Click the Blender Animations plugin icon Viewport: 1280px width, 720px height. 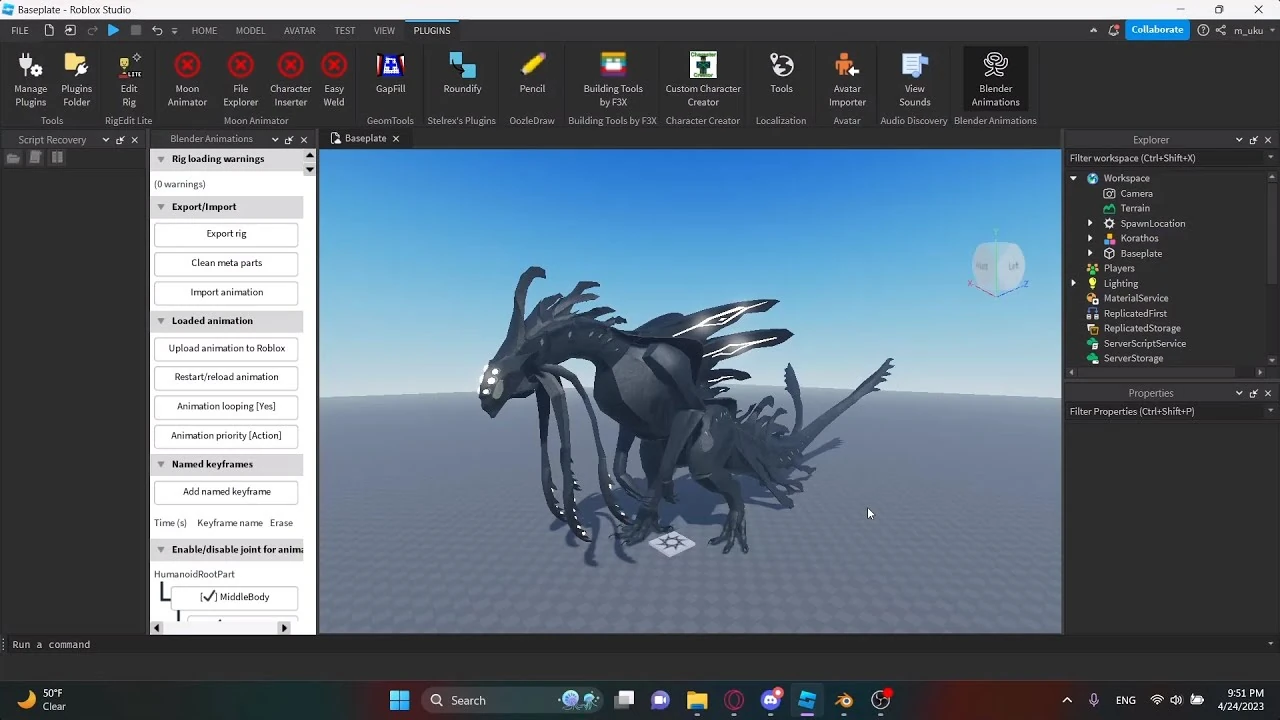coord(995,80)
